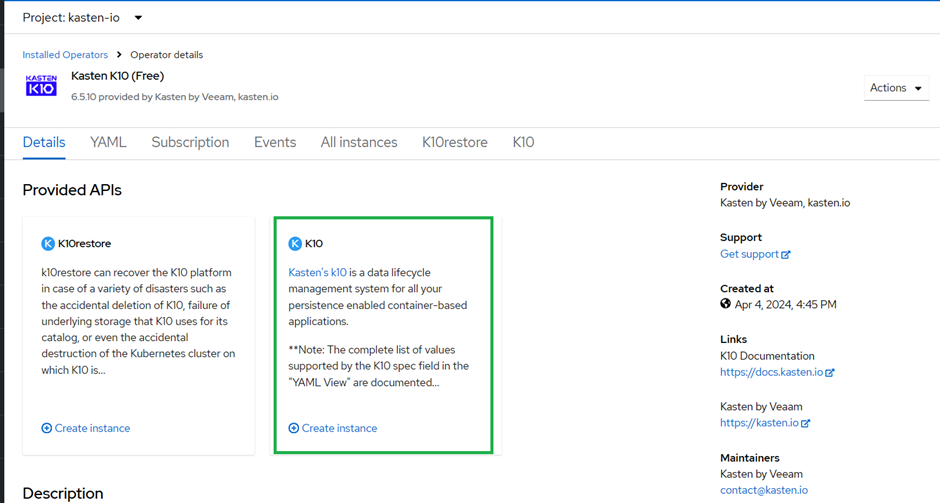
Task: Open the Kasten's k10 link
Action: (x=317, y=272)
